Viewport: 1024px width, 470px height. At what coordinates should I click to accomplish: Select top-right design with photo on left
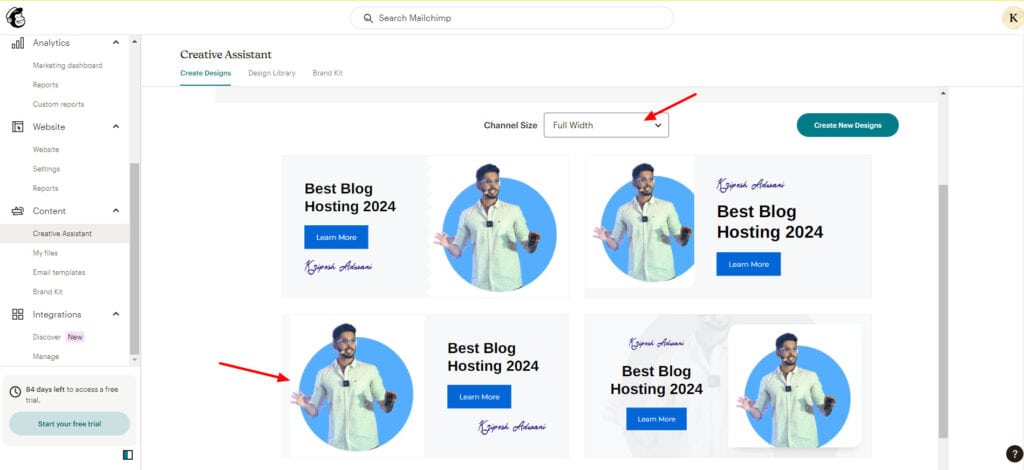click(x=728, y=226)
